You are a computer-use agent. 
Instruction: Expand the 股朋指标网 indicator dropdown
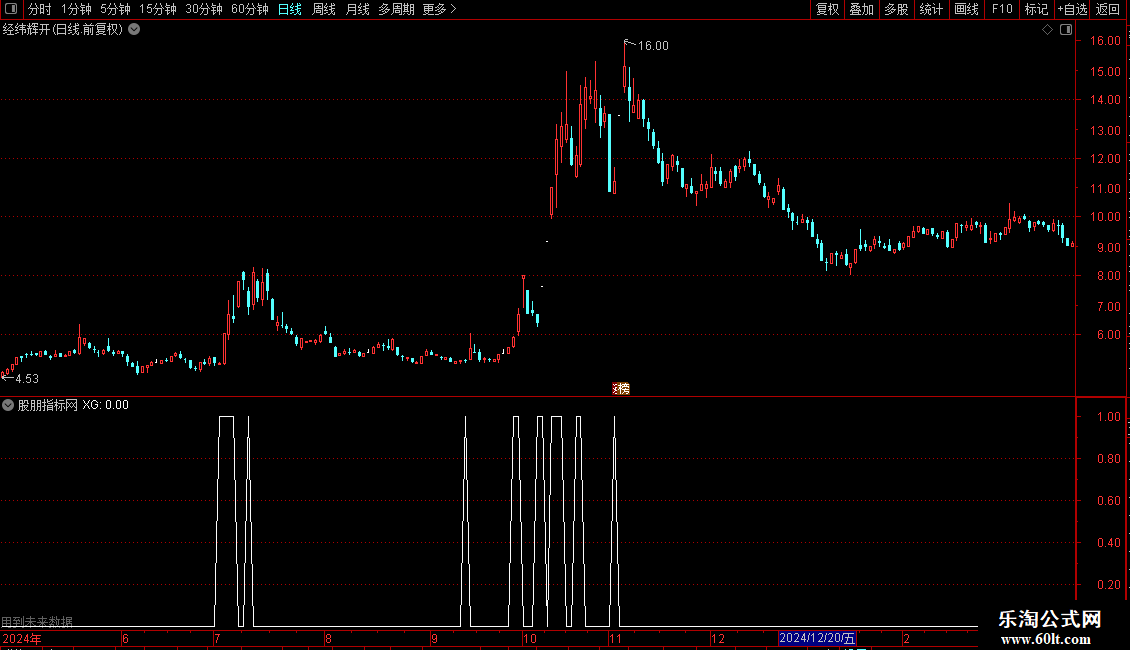tap(8, 405)
